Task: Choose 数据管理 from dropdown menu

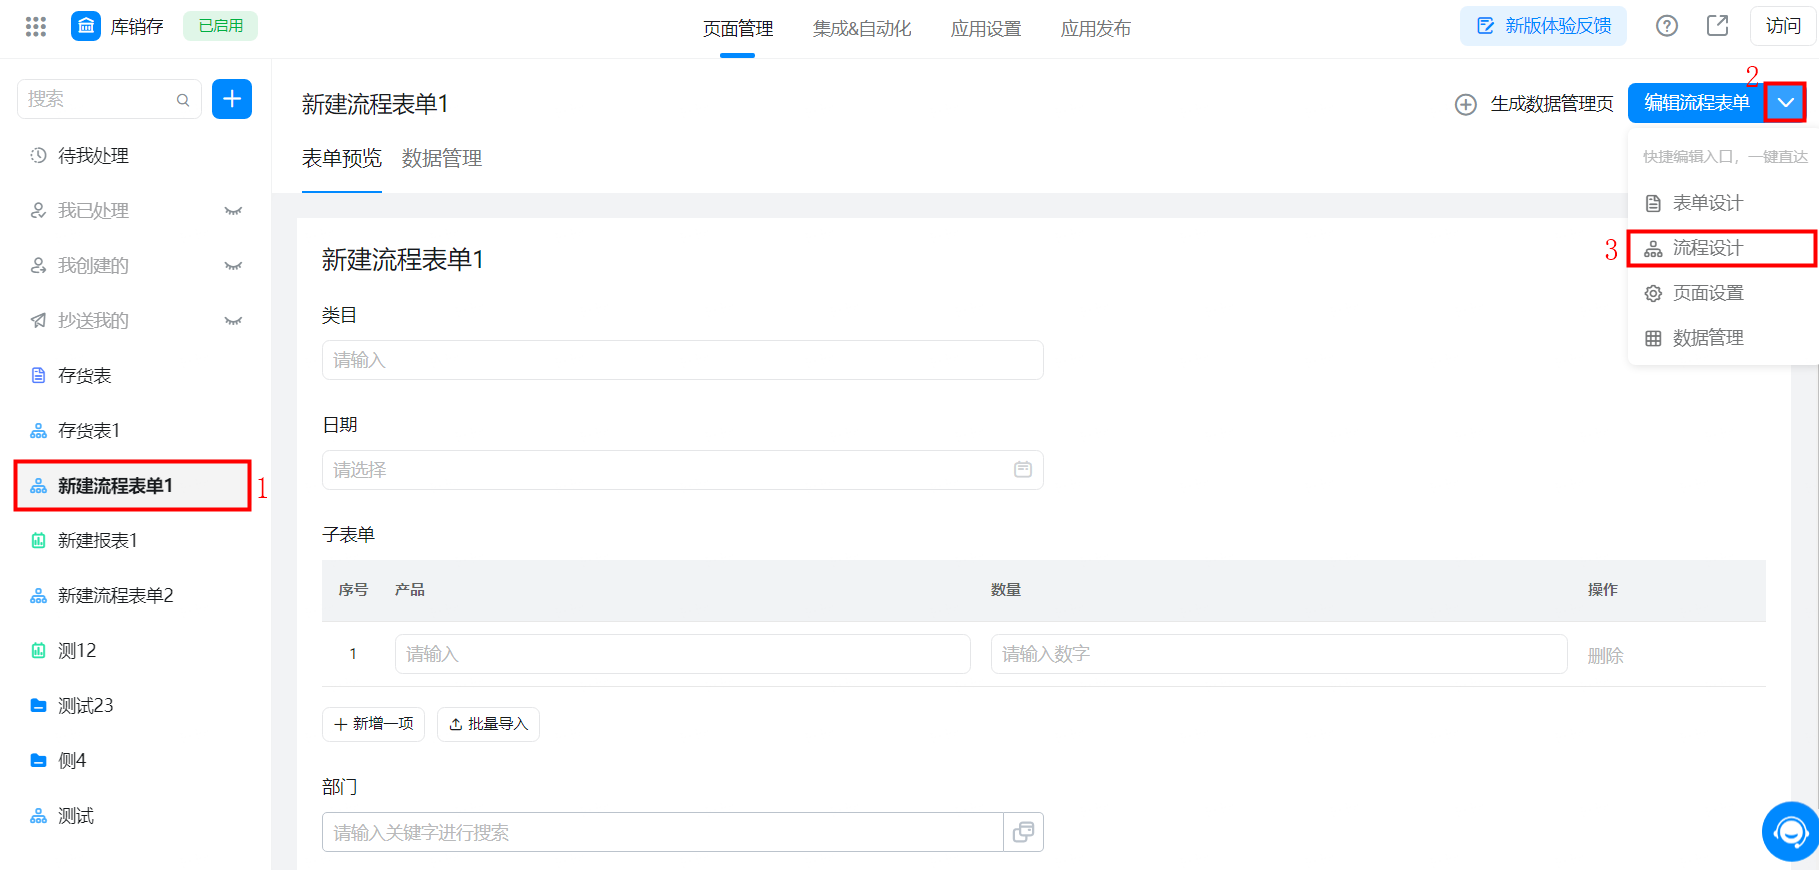Action: coord(1722,338)
